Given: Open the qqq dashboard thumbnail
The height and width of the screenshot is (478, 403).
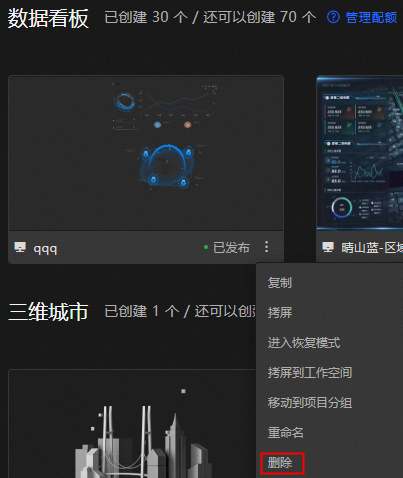Looking at the screenshot, I should click(x=146, y=153).
